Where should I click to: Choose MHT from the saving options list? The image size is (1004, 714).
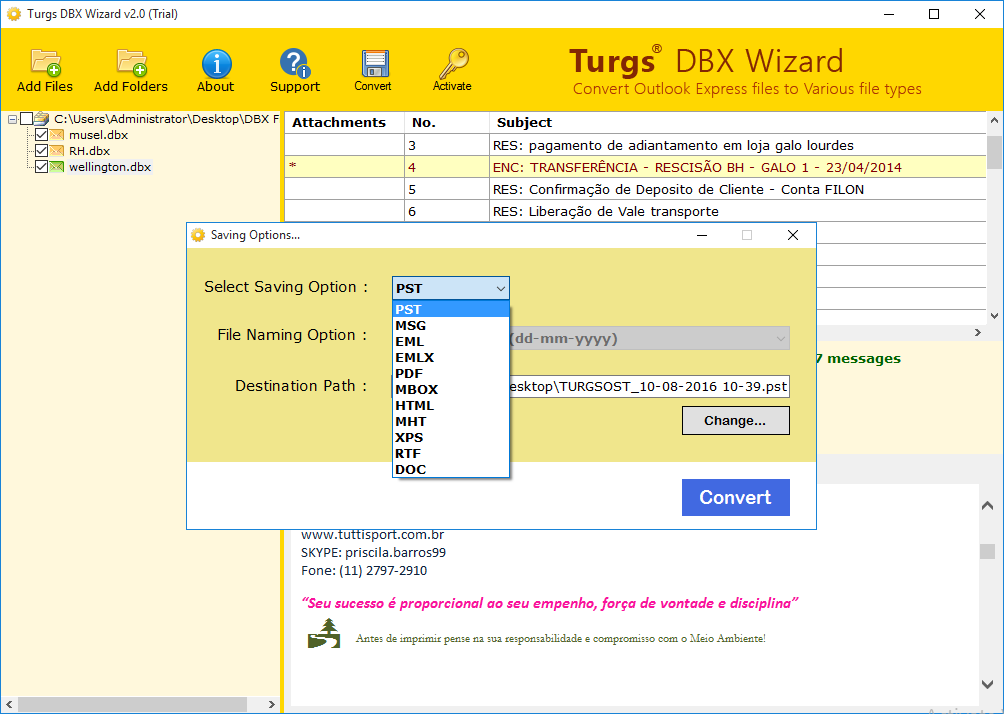pyautogui.click(x=451, y=421)
